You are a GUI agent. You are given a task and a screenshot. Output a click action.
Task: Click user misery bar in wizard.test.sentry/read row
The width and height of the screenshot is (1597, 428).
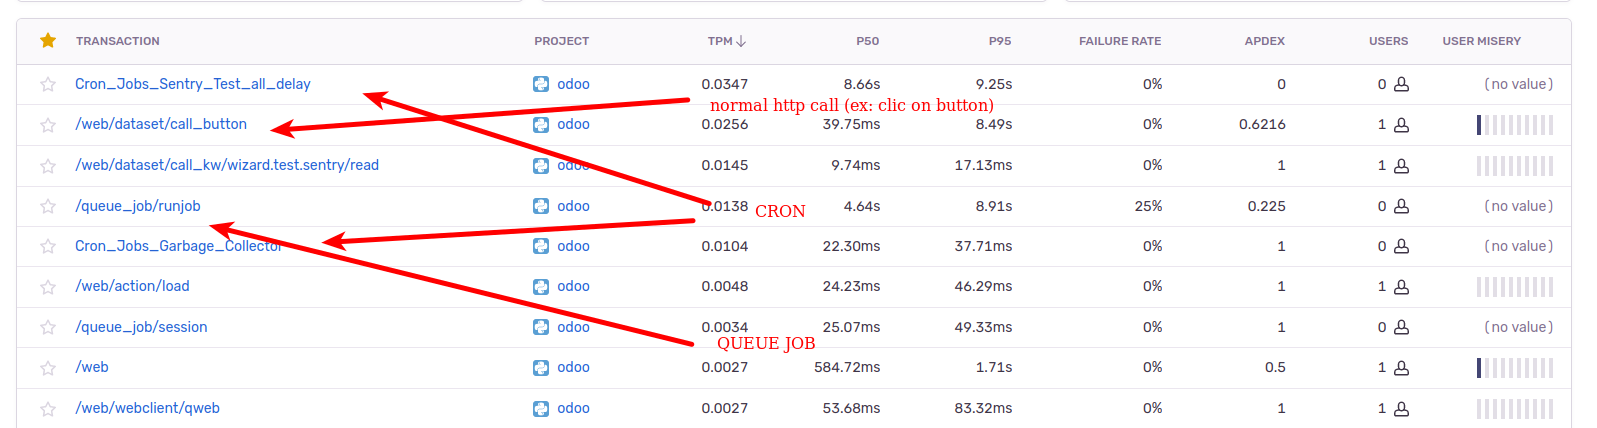tap(1515, 166)
